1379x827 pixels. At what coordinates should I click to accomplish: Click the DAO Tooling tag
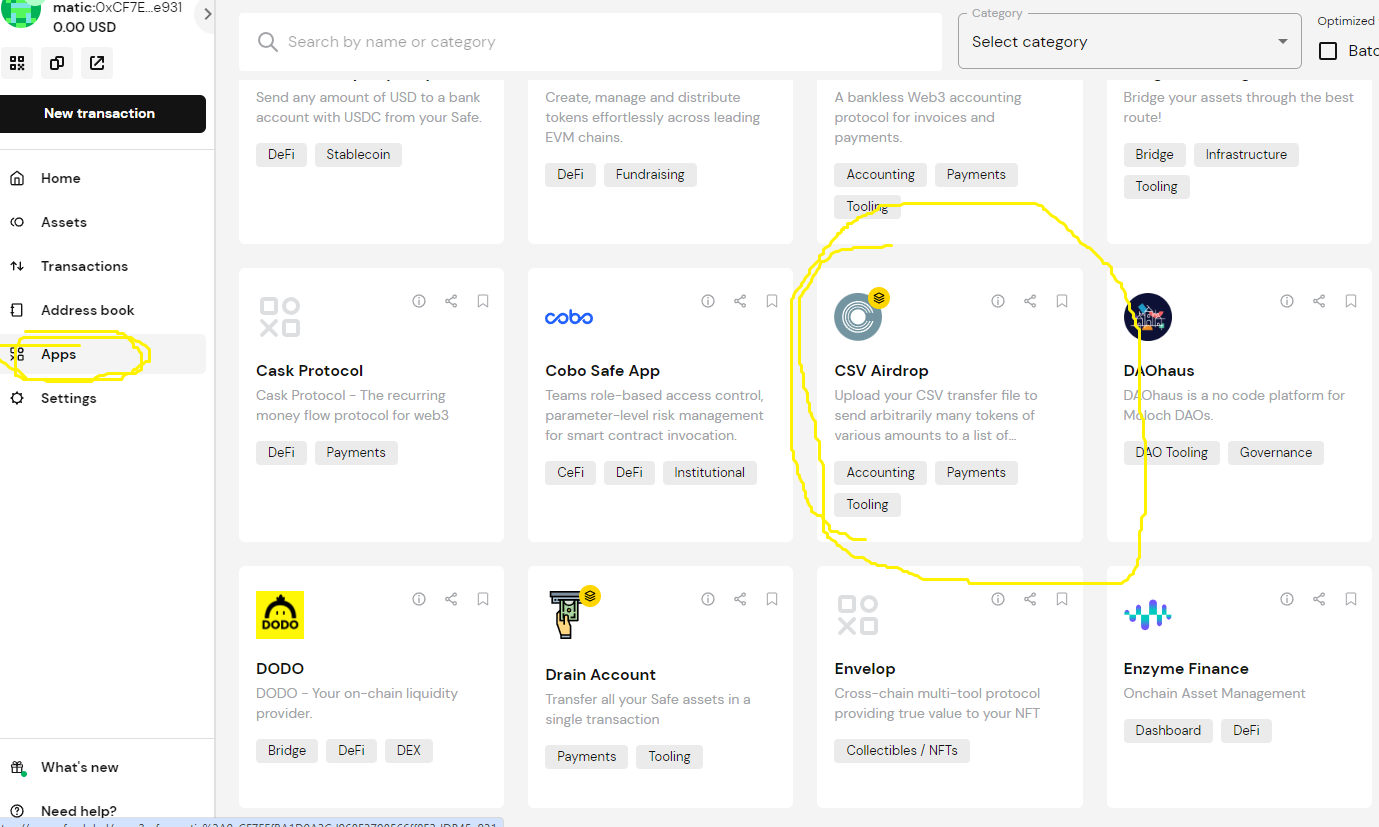[x=1172, y=453]
